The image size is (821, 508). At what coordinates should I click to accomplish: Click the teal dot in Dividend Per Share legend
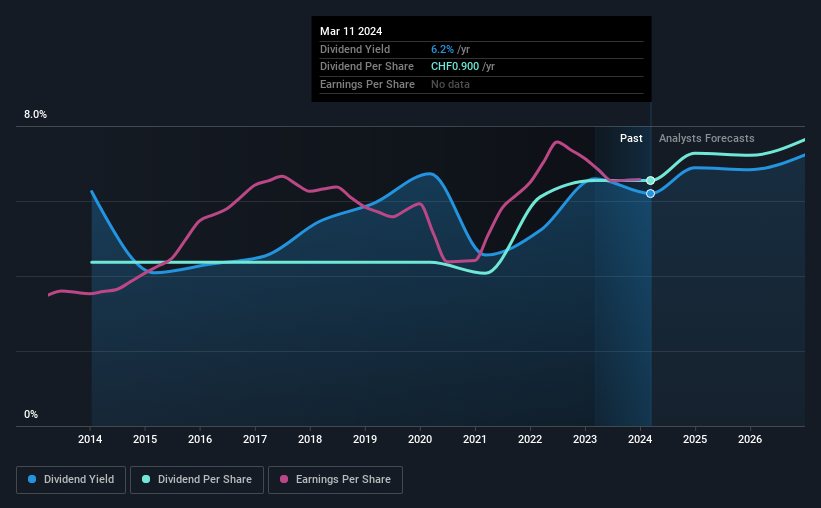(146, 479)
